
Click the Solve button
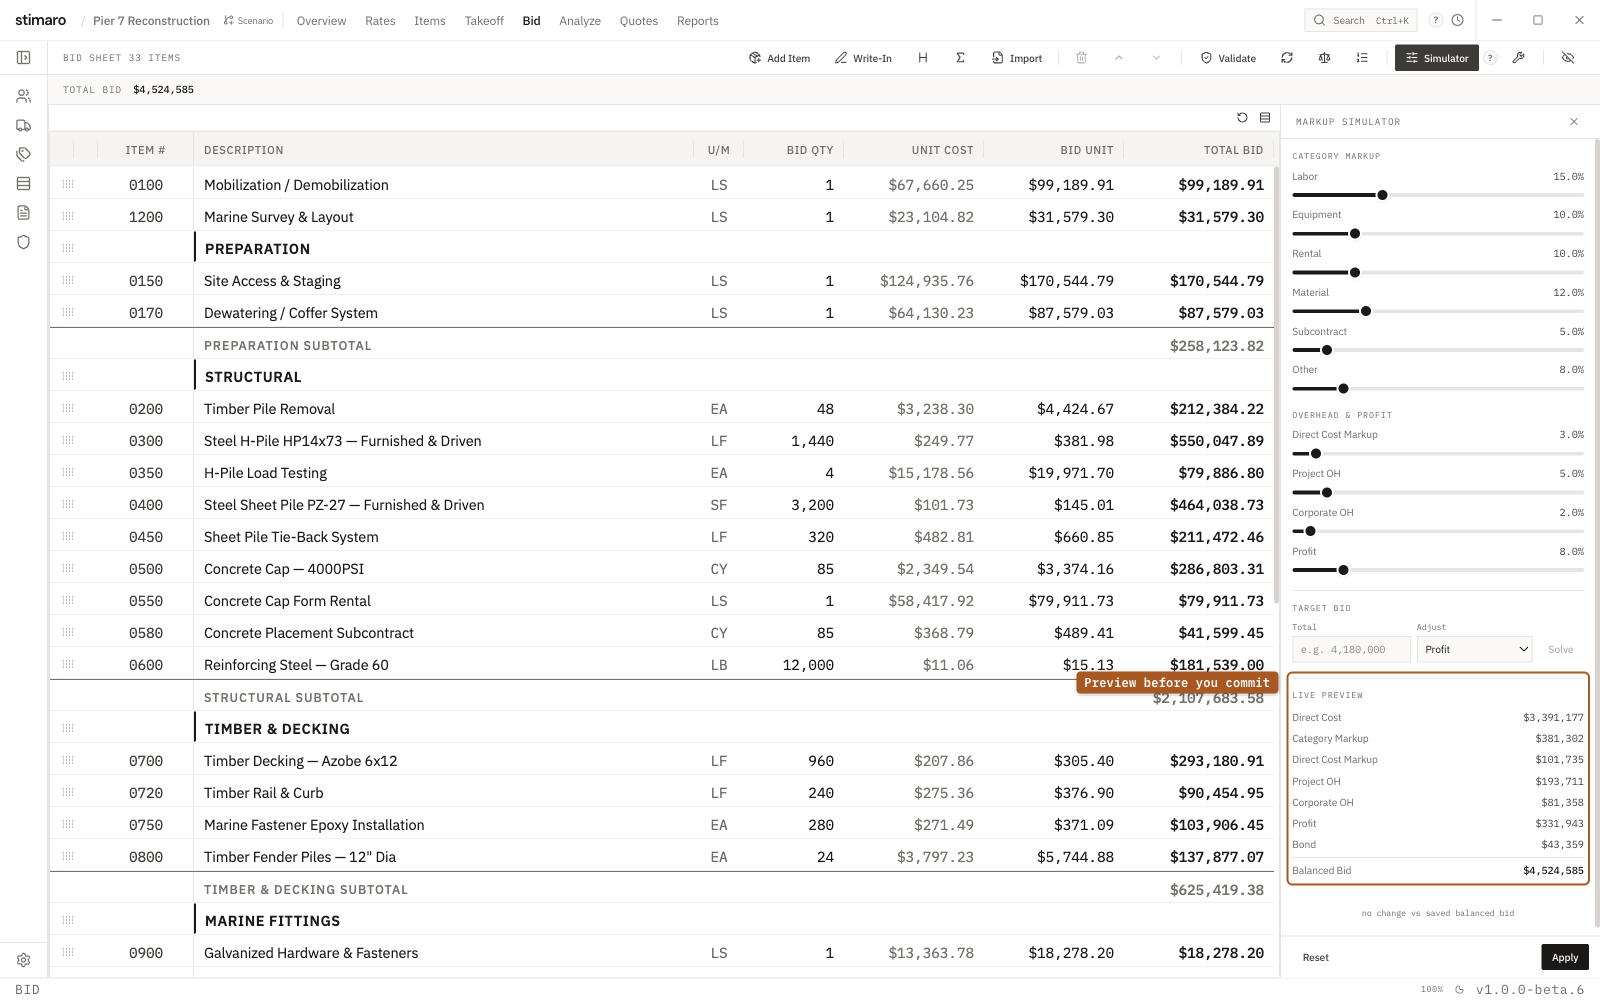tap(1560, 650)
